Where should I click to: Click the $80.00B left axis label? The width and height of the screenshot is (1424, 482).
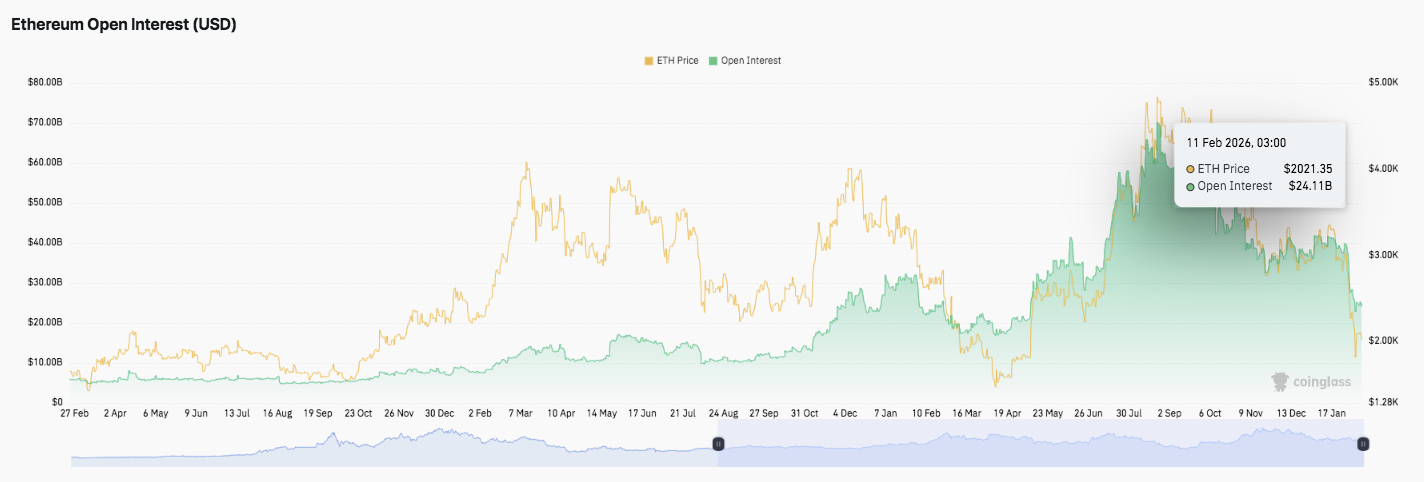45,82
